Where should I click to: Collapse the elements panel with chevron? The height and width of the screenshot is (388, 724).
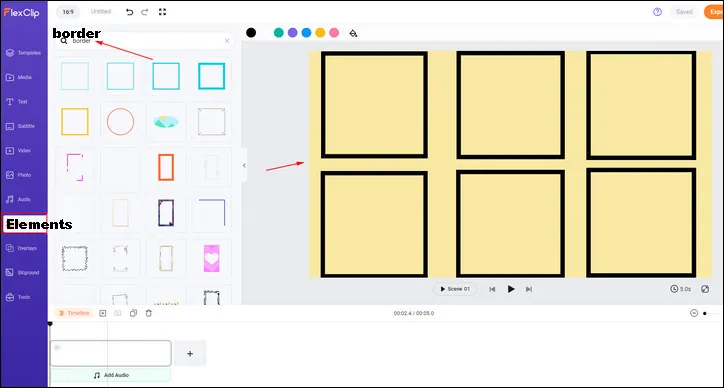pyautogui.click(x=244, y=165)
